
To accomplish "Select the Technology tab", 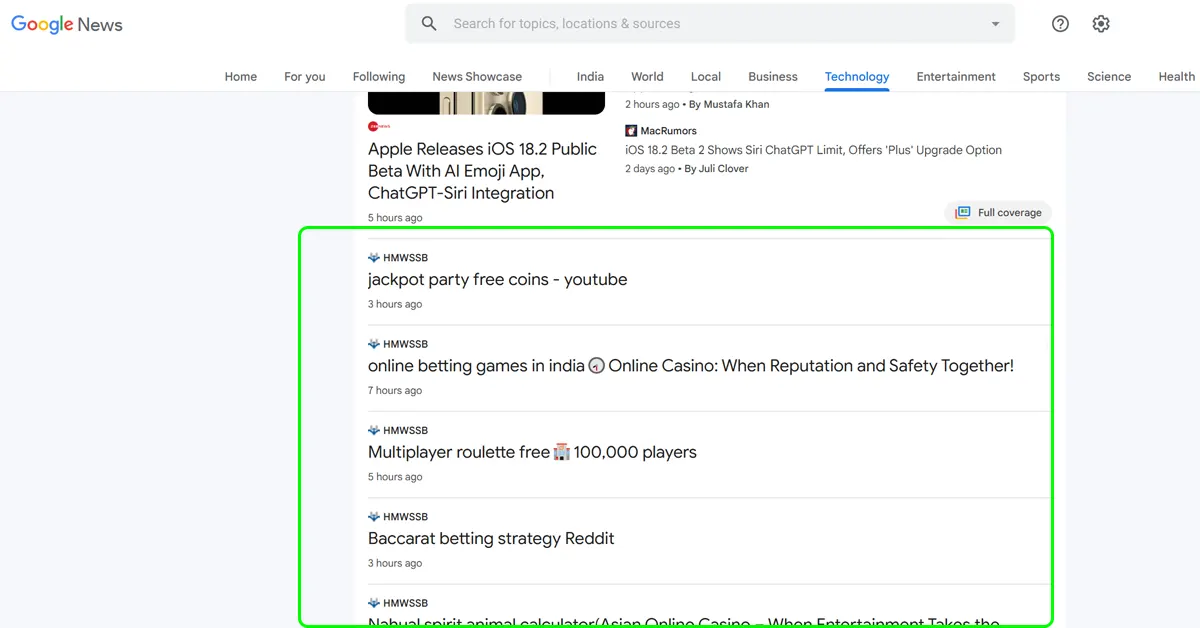I will coord(857,77).
